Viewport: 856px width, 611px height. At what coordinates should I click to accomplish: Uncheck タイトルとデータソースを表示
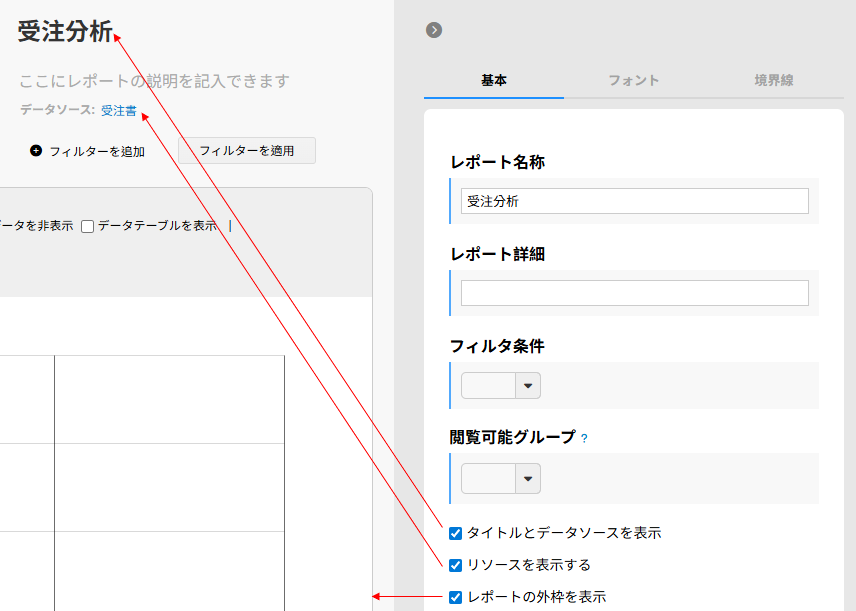point(456,533)
